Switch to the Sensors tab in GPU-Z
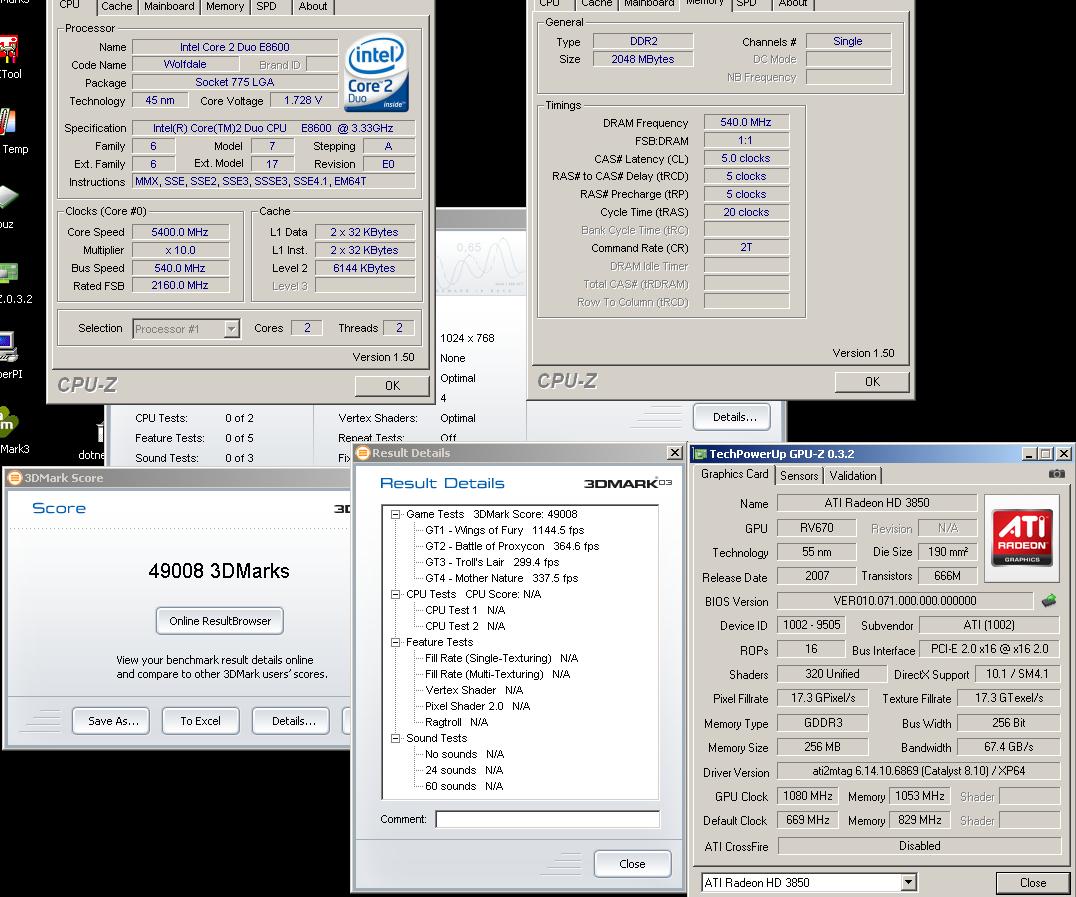The image size is (1076, 897). click(x=799, y=476)
